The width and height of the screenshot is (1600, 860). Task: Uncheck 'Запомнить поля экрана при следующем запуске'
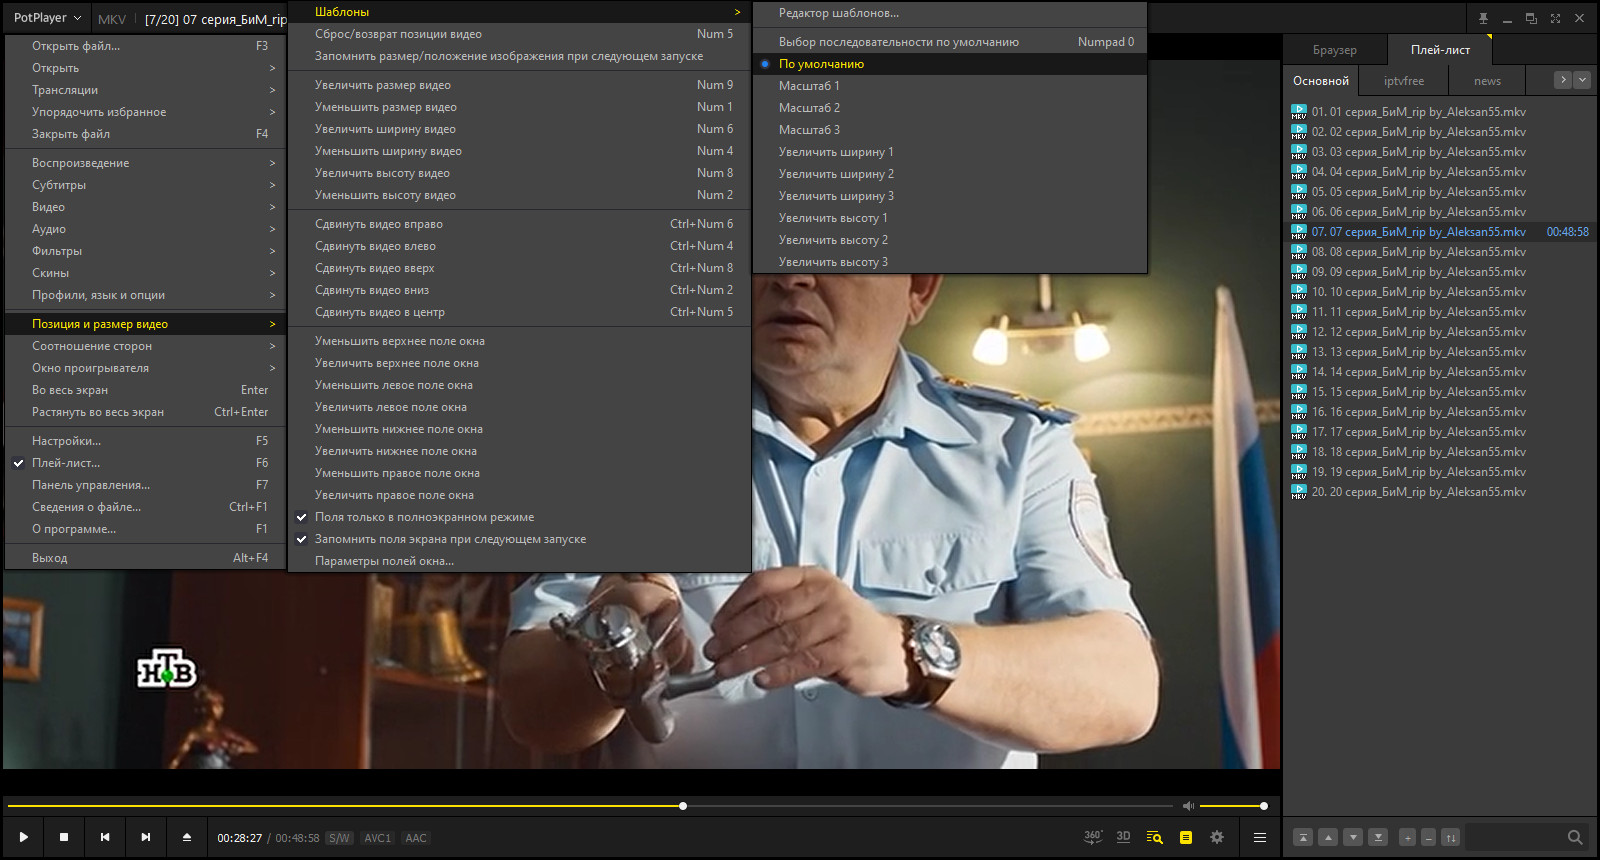pyautogui.click(x=450, y=539)
